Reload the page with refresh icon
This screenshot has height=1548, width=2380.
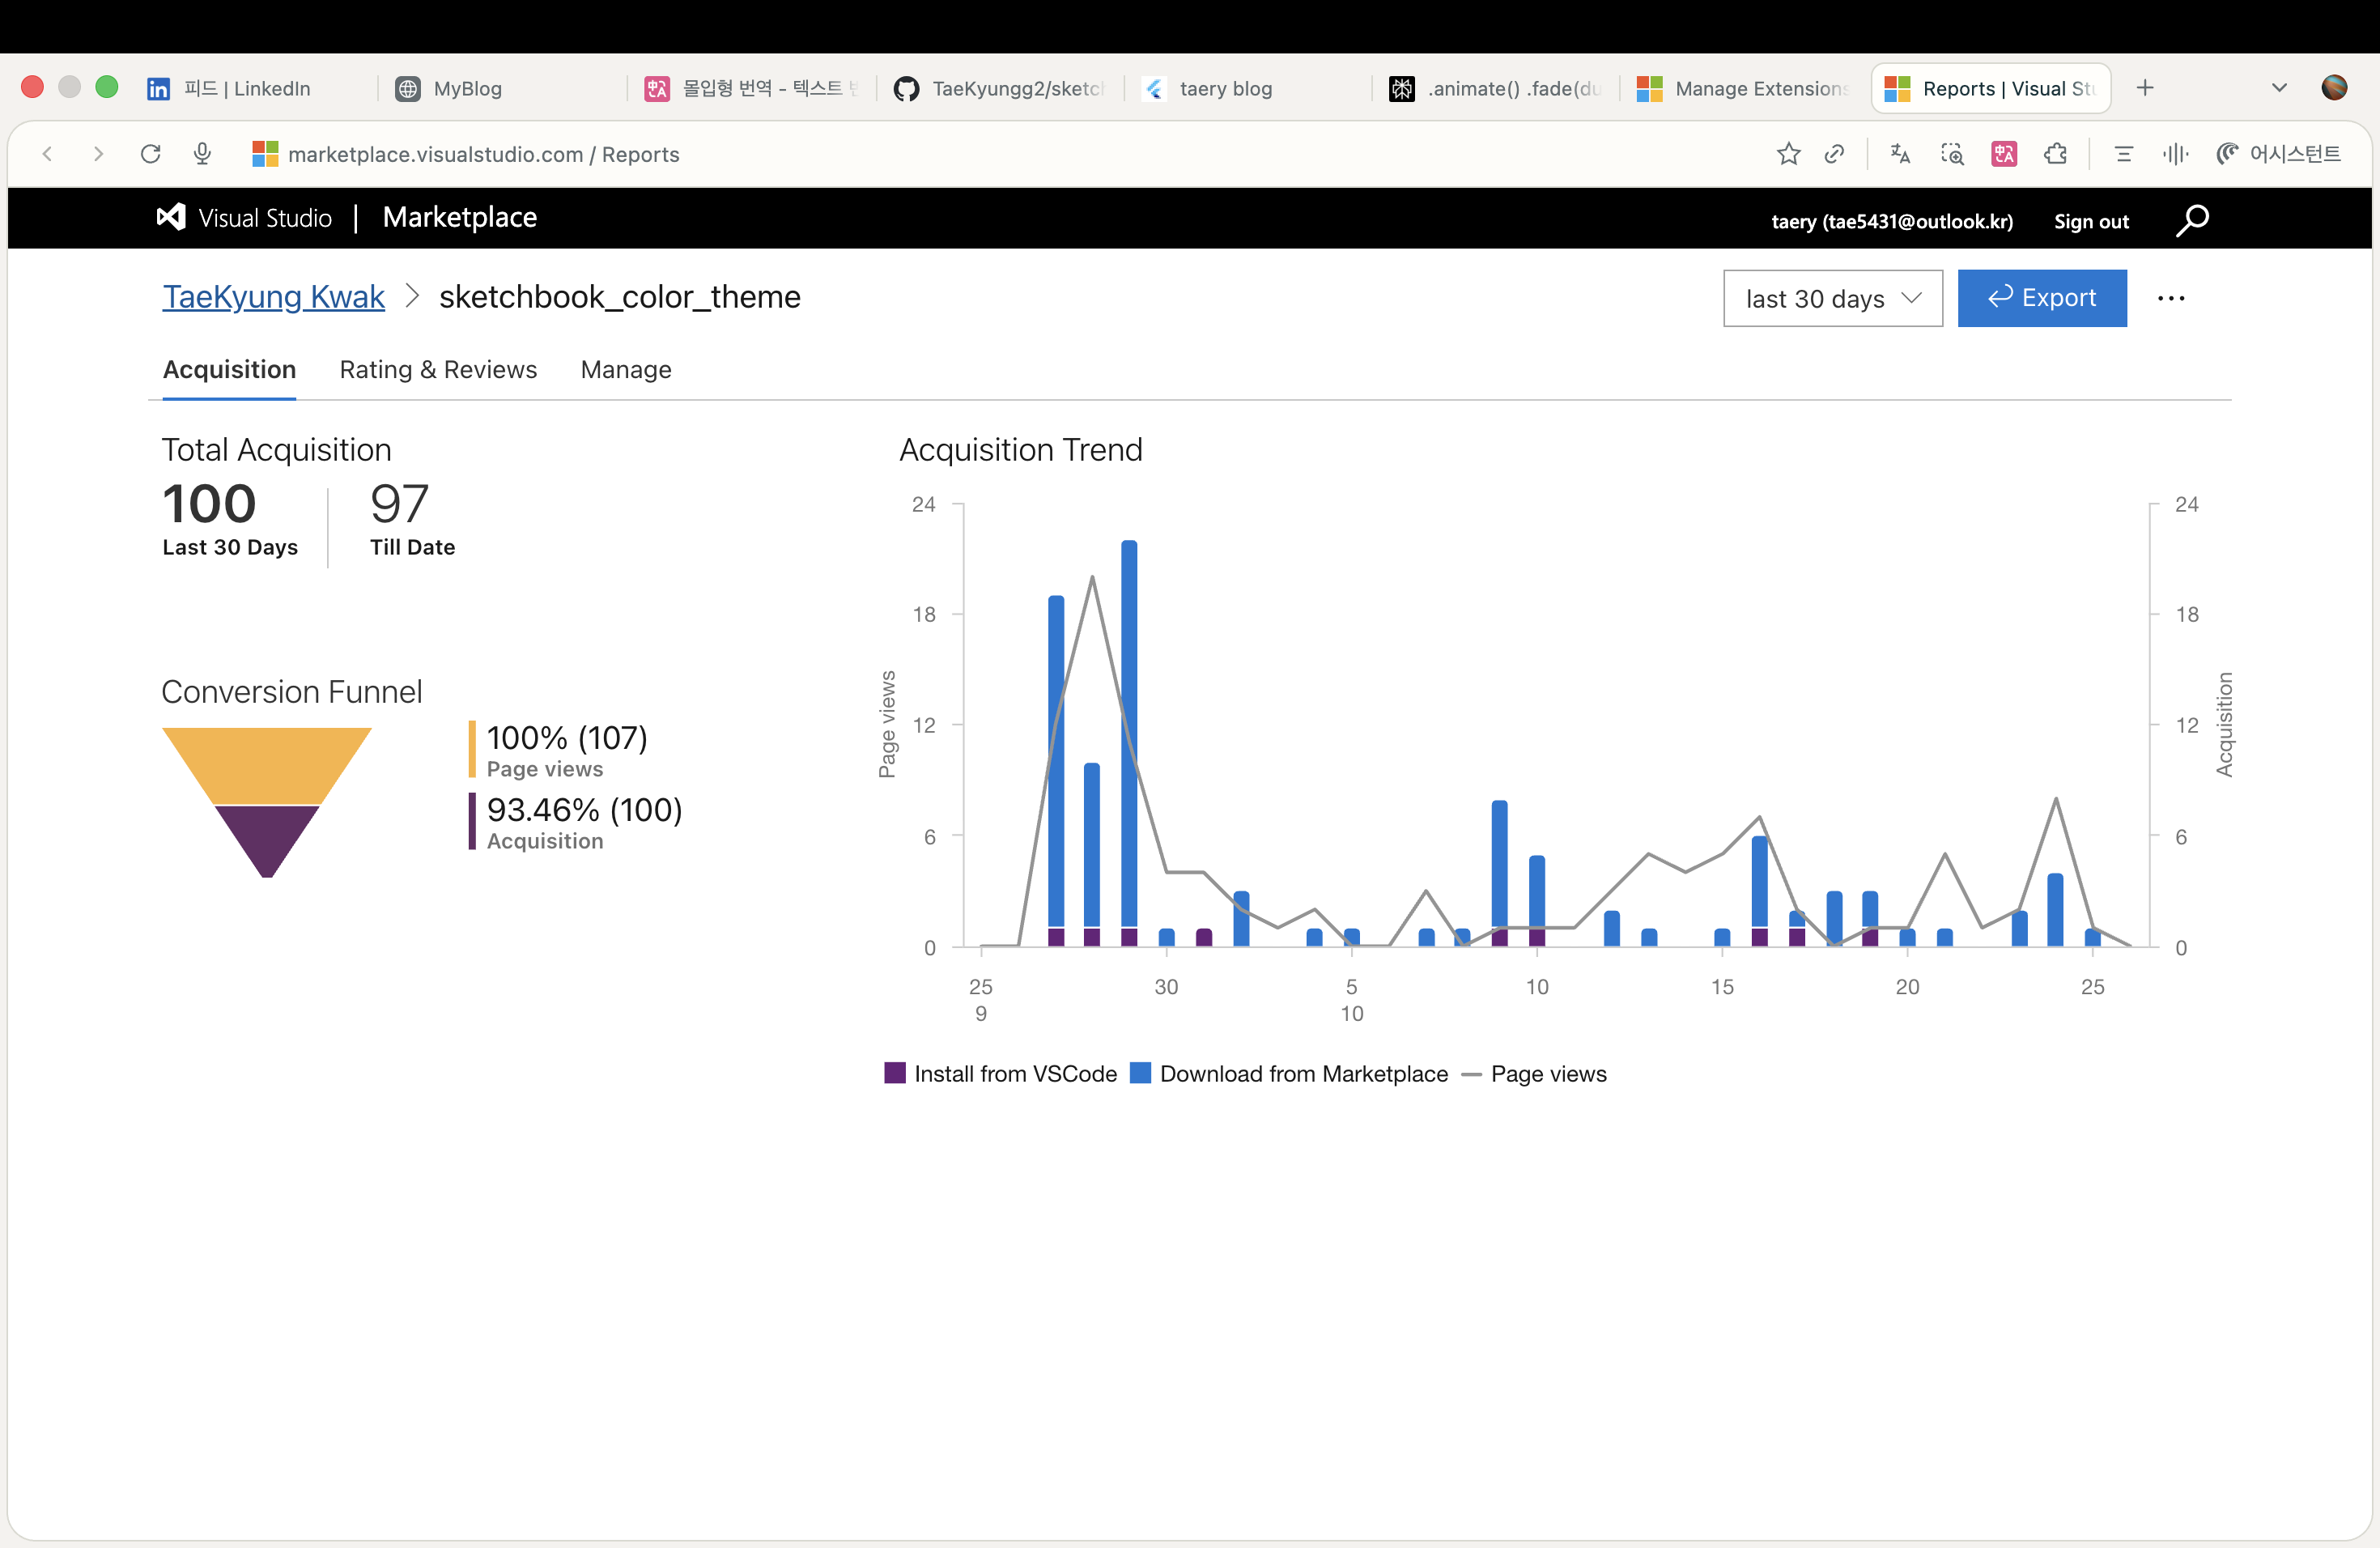pos(151,154)
